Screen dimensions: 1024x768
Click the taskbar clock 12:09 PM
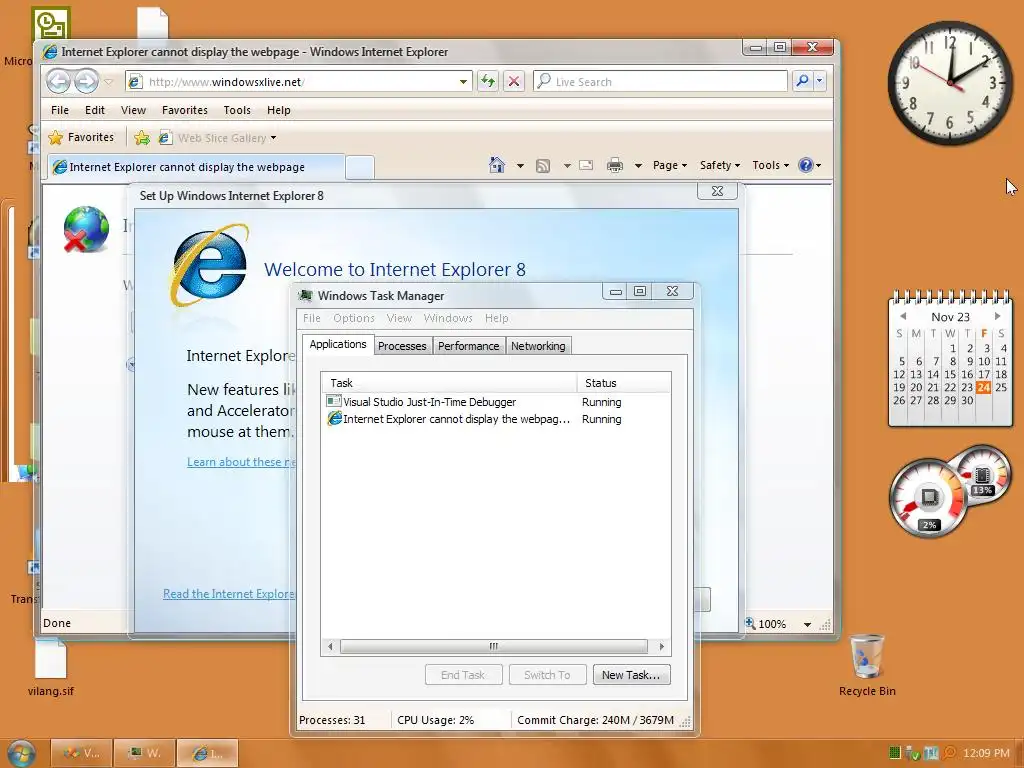(x=986, y=753)
